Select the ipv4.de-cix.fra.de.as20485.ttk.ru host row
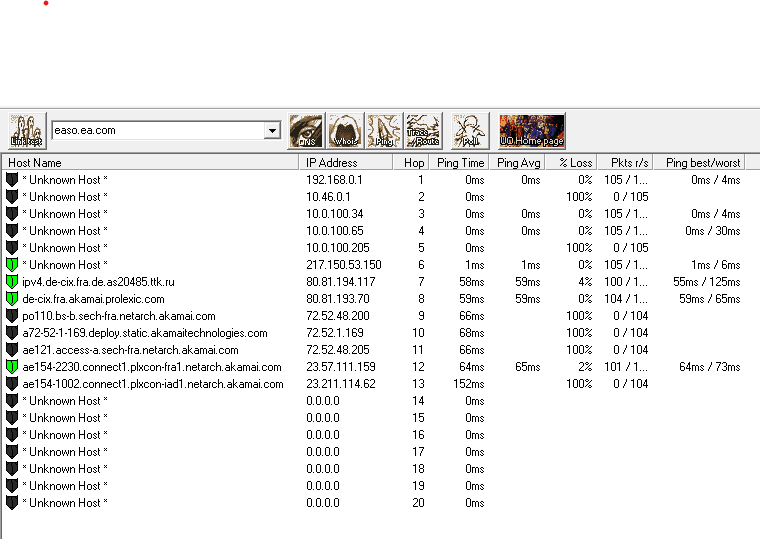 tap(99, 282)
